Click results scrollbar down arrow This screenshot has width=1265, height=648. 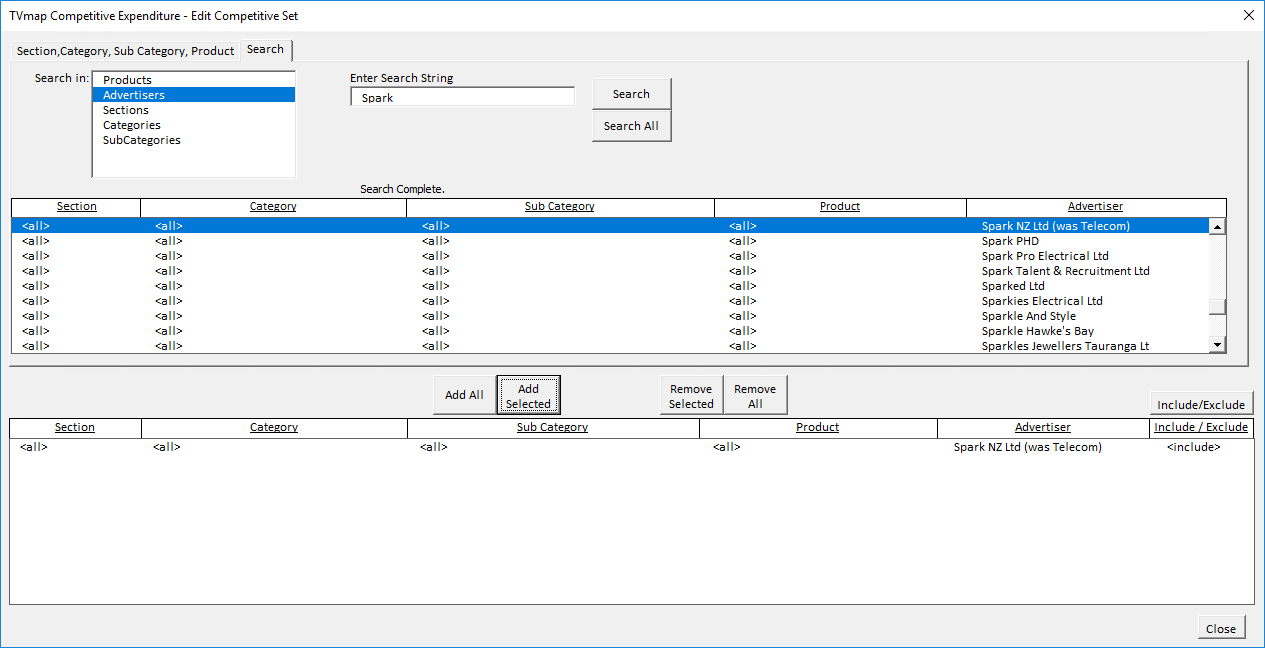pos(1217,344)
